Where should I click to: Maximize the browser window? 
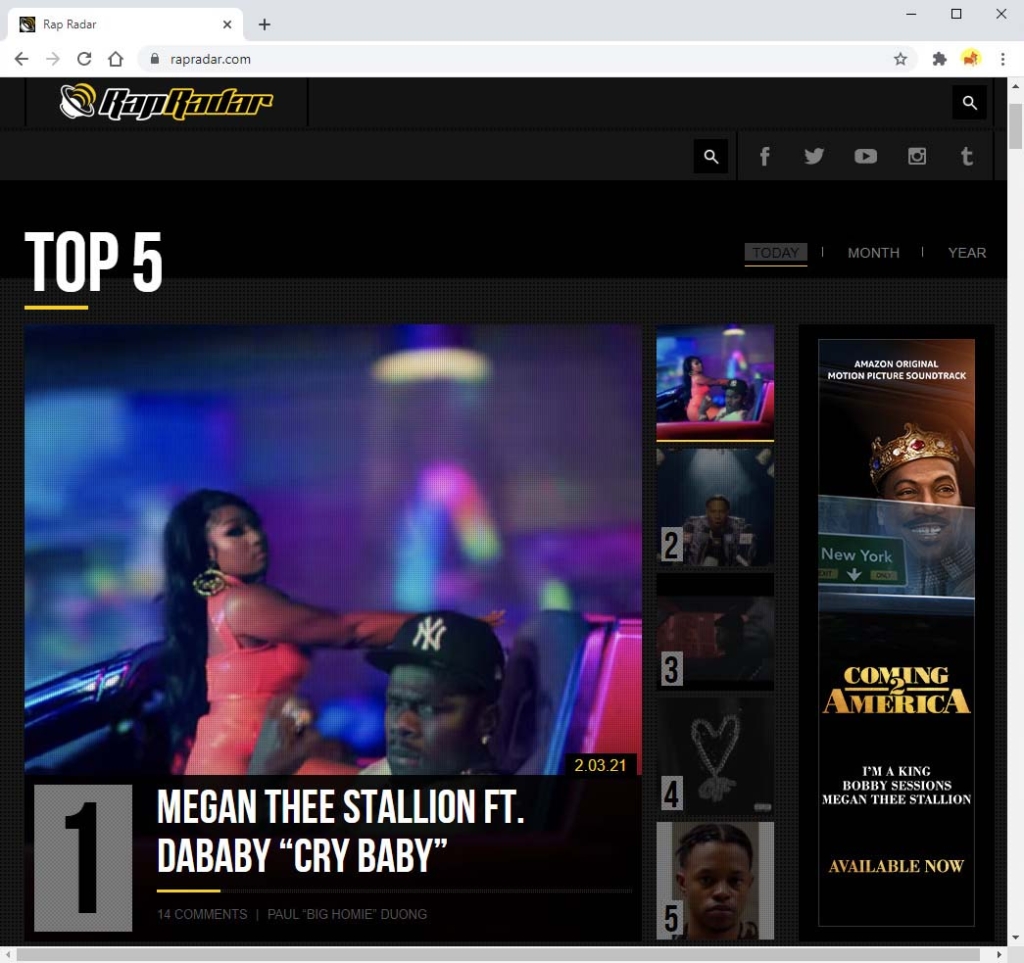coord(956,14)
